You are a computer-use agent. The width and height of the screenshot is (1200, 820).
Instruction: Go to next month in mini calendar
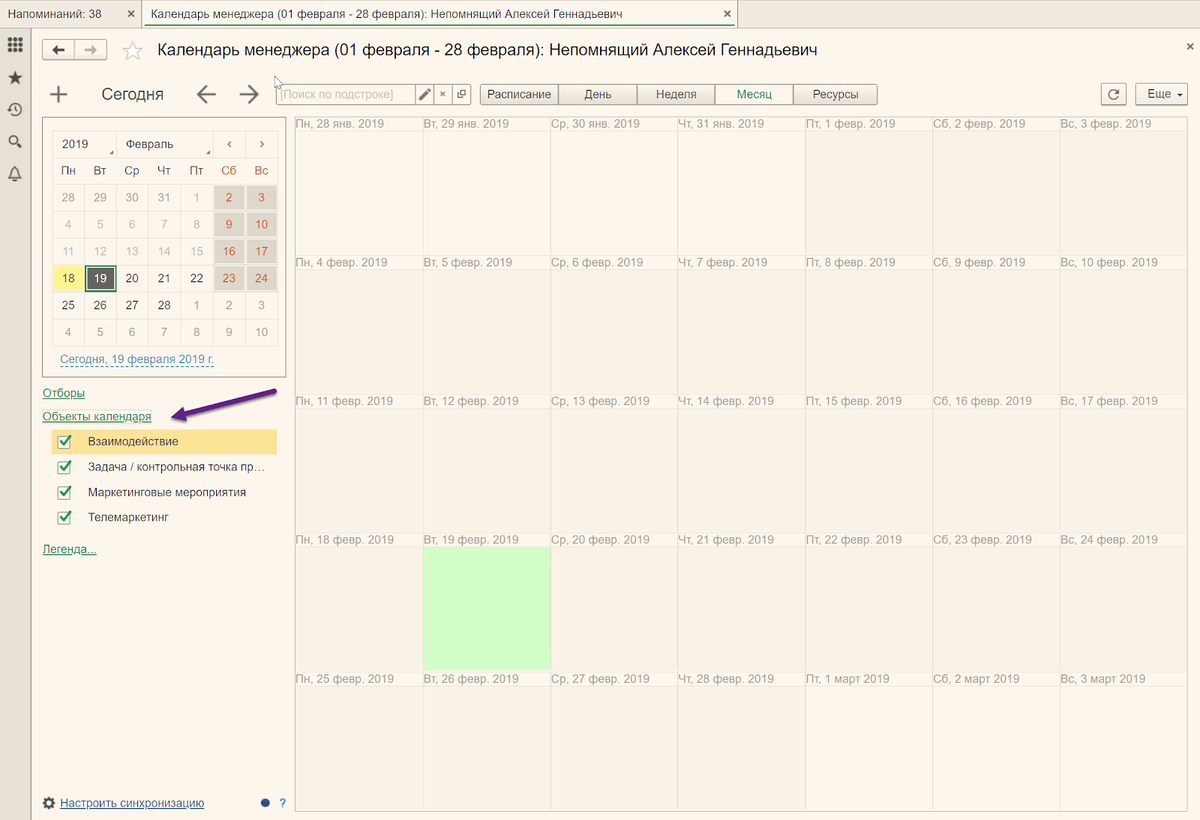[262, 144]
